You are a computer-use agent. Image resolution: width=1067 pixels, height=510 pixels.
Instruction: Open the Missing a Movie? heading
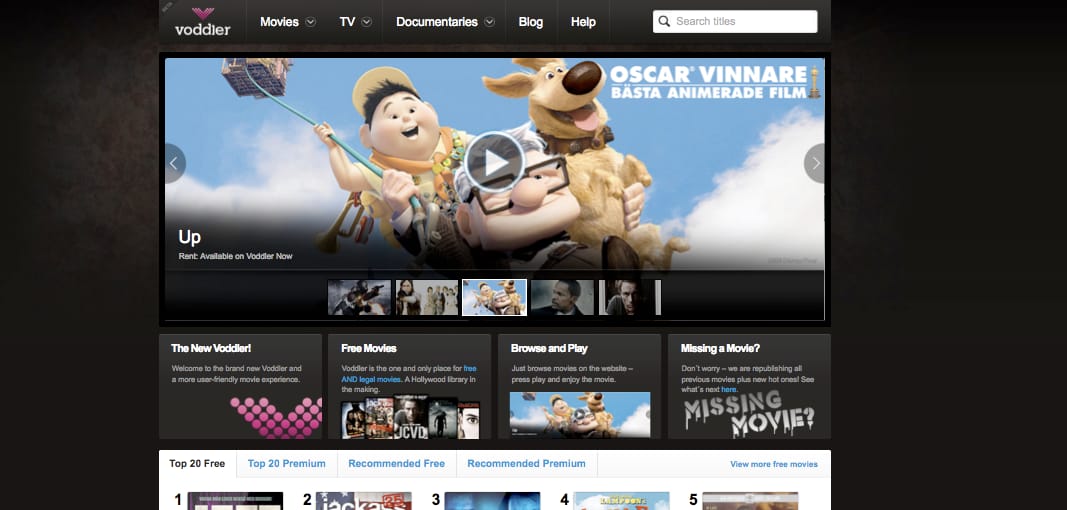[721, 348]
